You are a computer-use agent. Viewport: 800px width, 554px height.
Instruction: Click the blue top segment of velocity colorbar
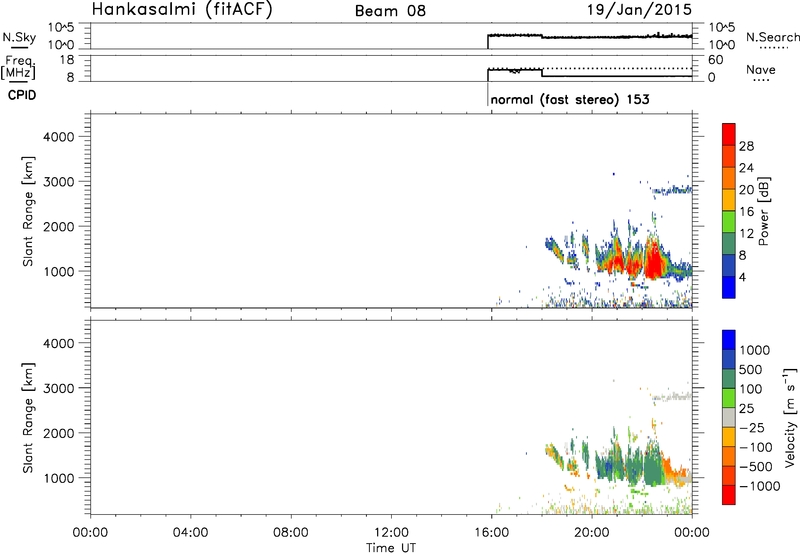729,340
